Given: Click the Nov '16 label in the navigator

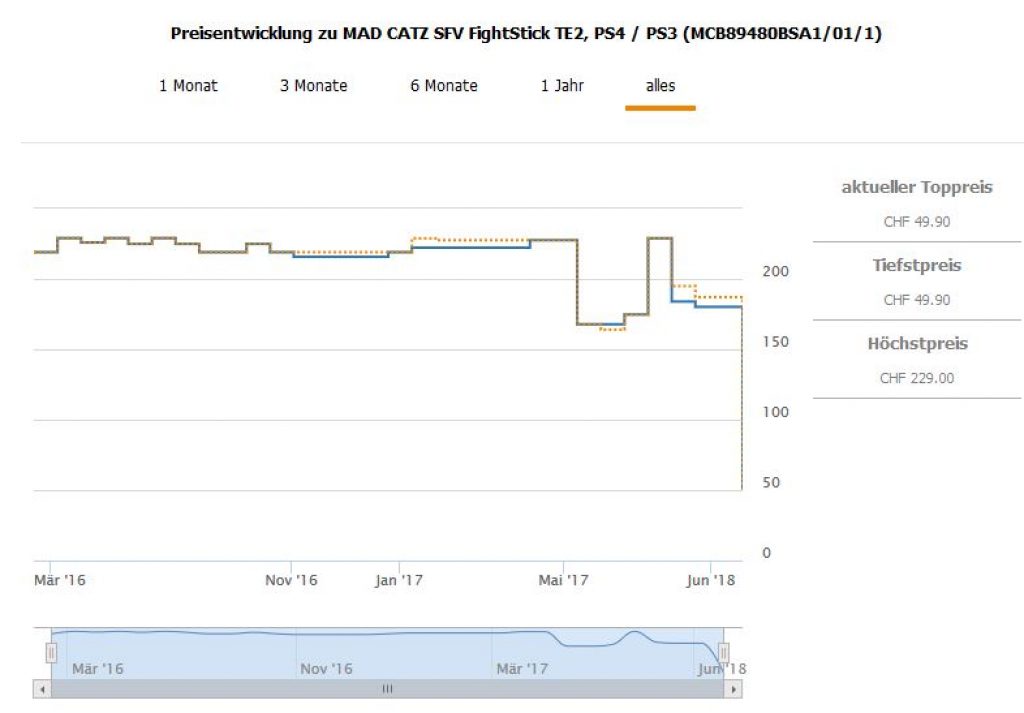Looking at the screenshot, I should [326, 668].
